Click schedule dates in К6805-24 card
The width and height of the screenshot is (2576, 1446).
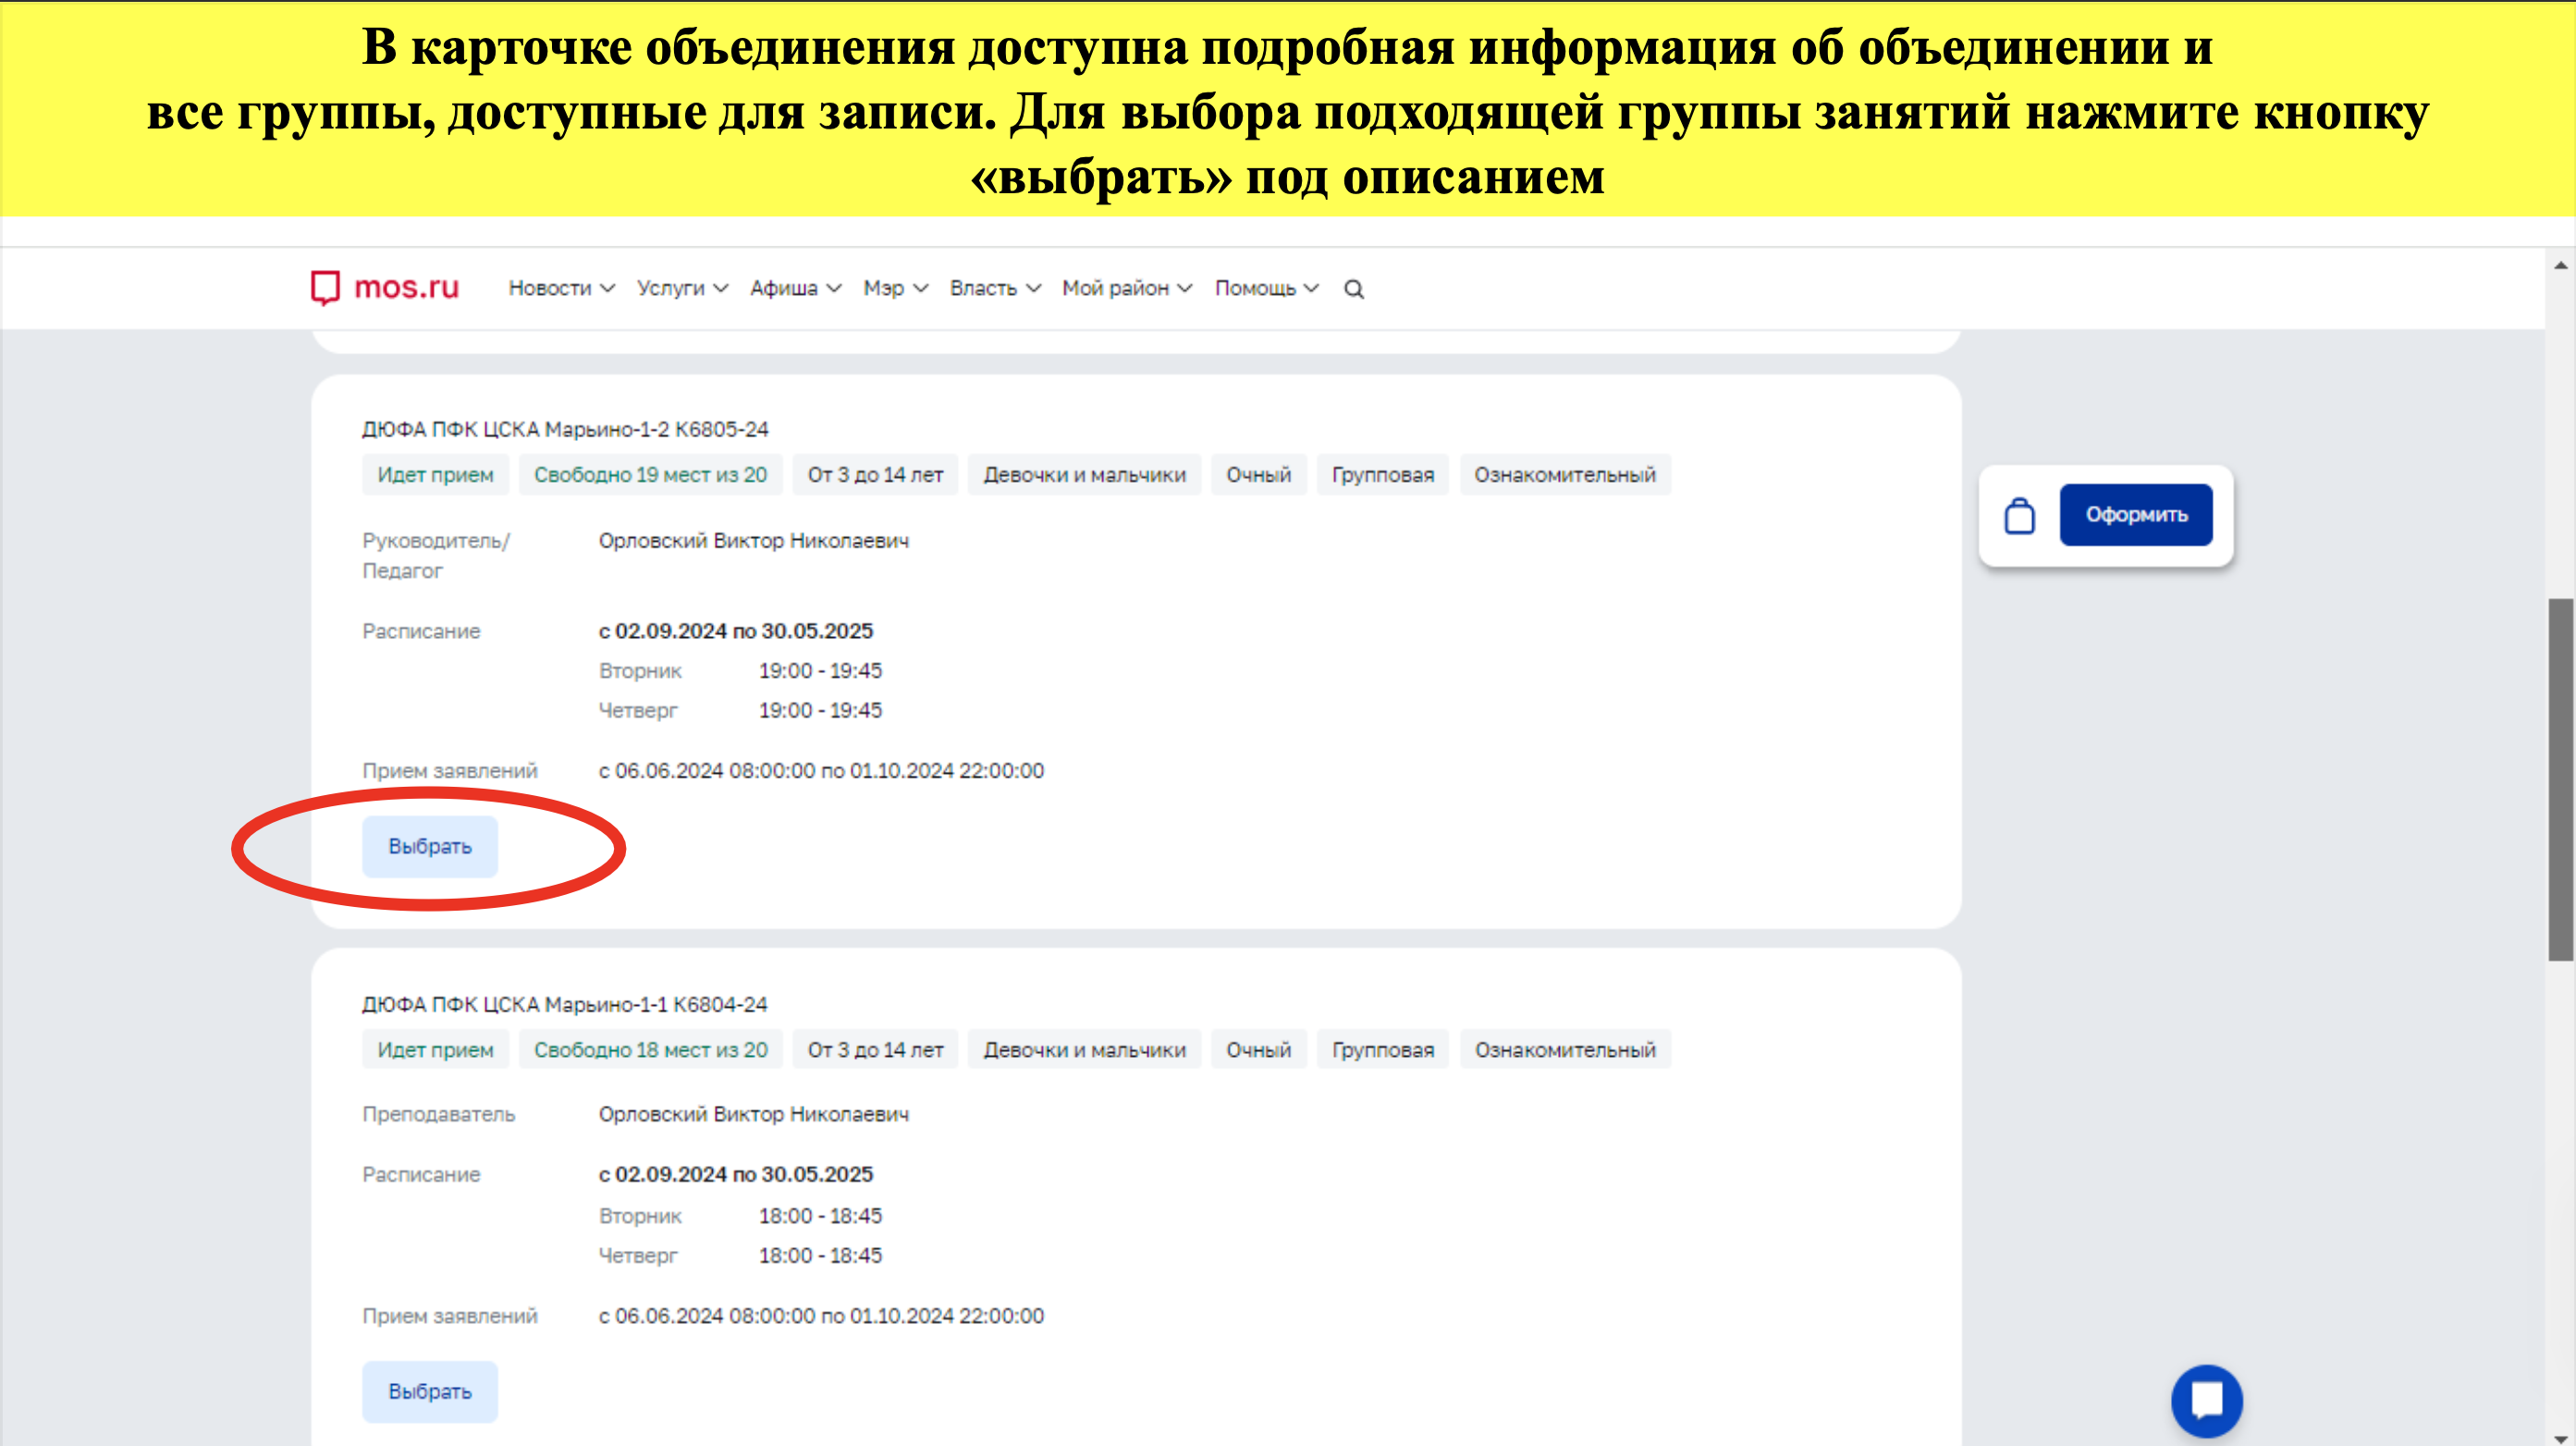coord(736,631)
